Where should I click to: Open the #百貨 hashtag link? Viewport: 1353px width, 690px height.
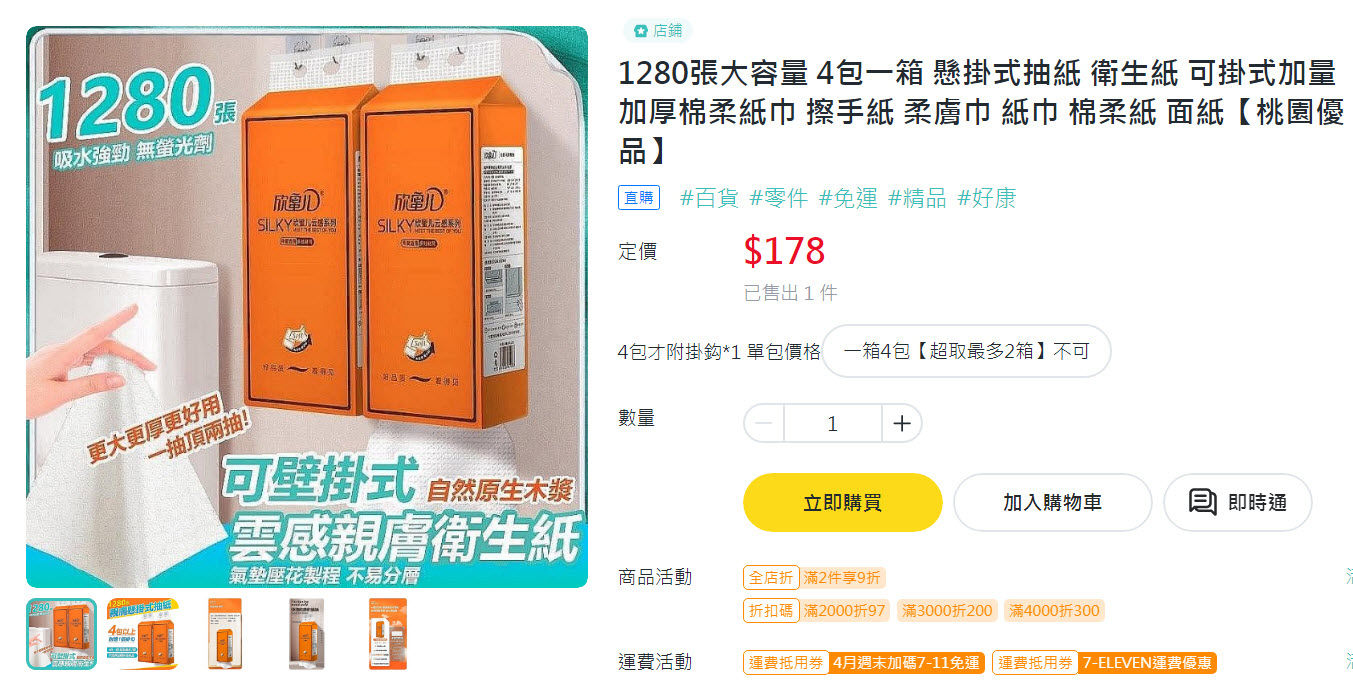pyautogui.click(x=709, y=198)
